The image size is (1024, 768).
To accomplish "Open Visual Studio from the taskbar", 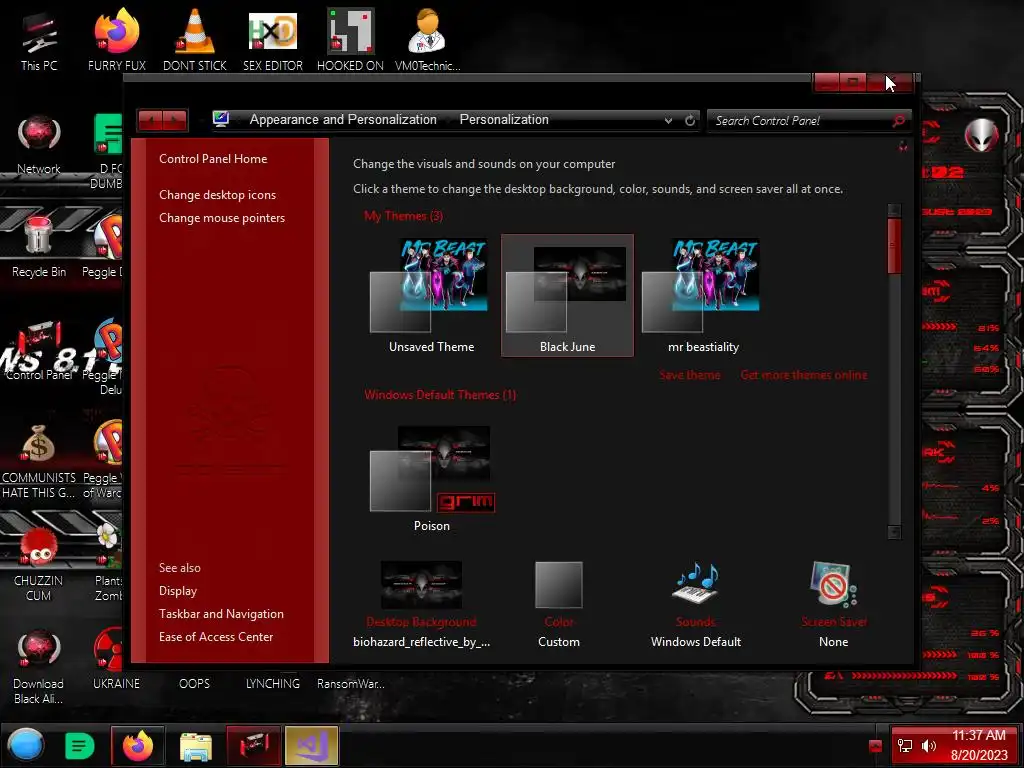I will coord(312,745).
